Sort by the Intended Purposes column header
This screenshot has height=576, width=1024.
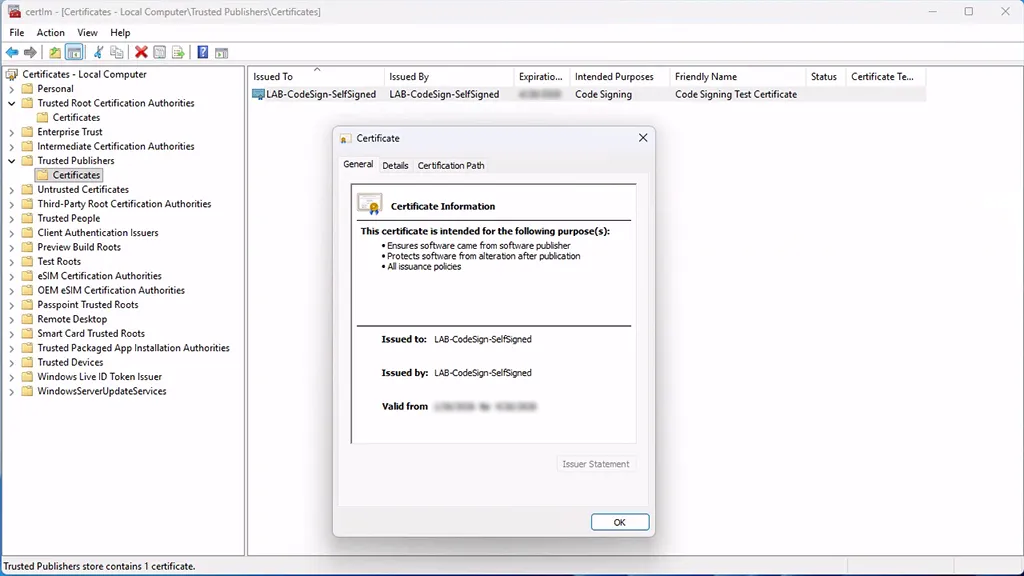620,76
